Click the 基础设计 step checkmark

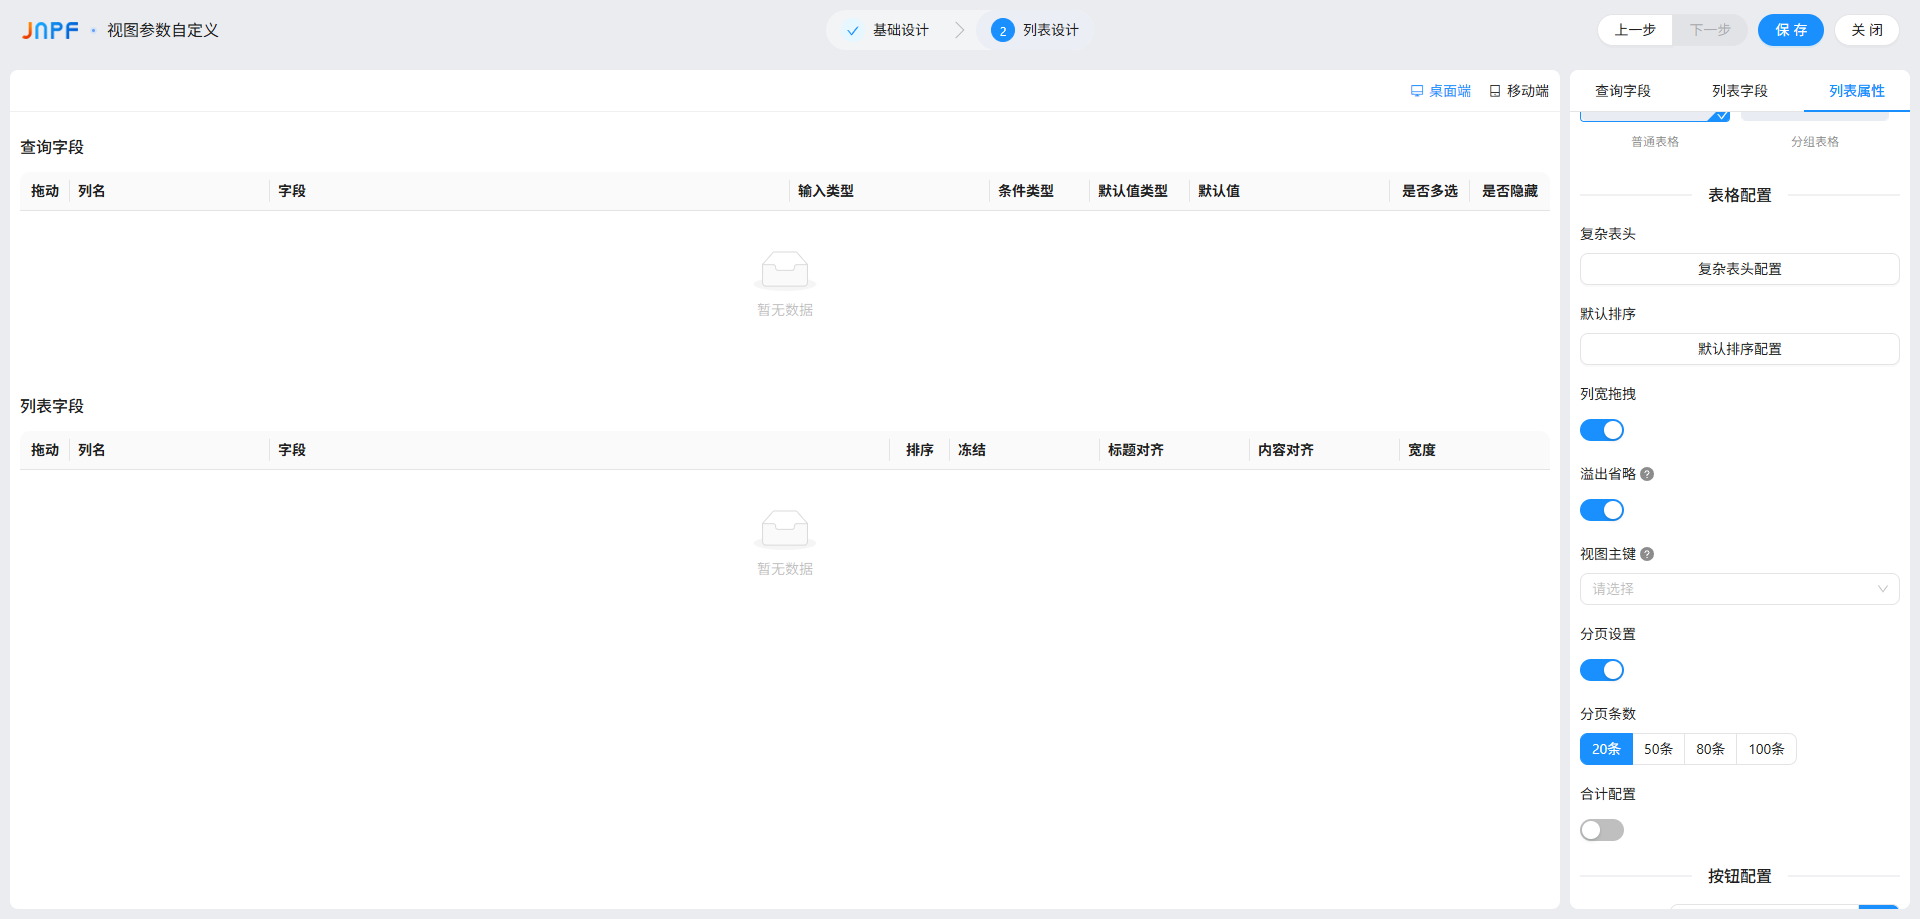coord(852,30)
